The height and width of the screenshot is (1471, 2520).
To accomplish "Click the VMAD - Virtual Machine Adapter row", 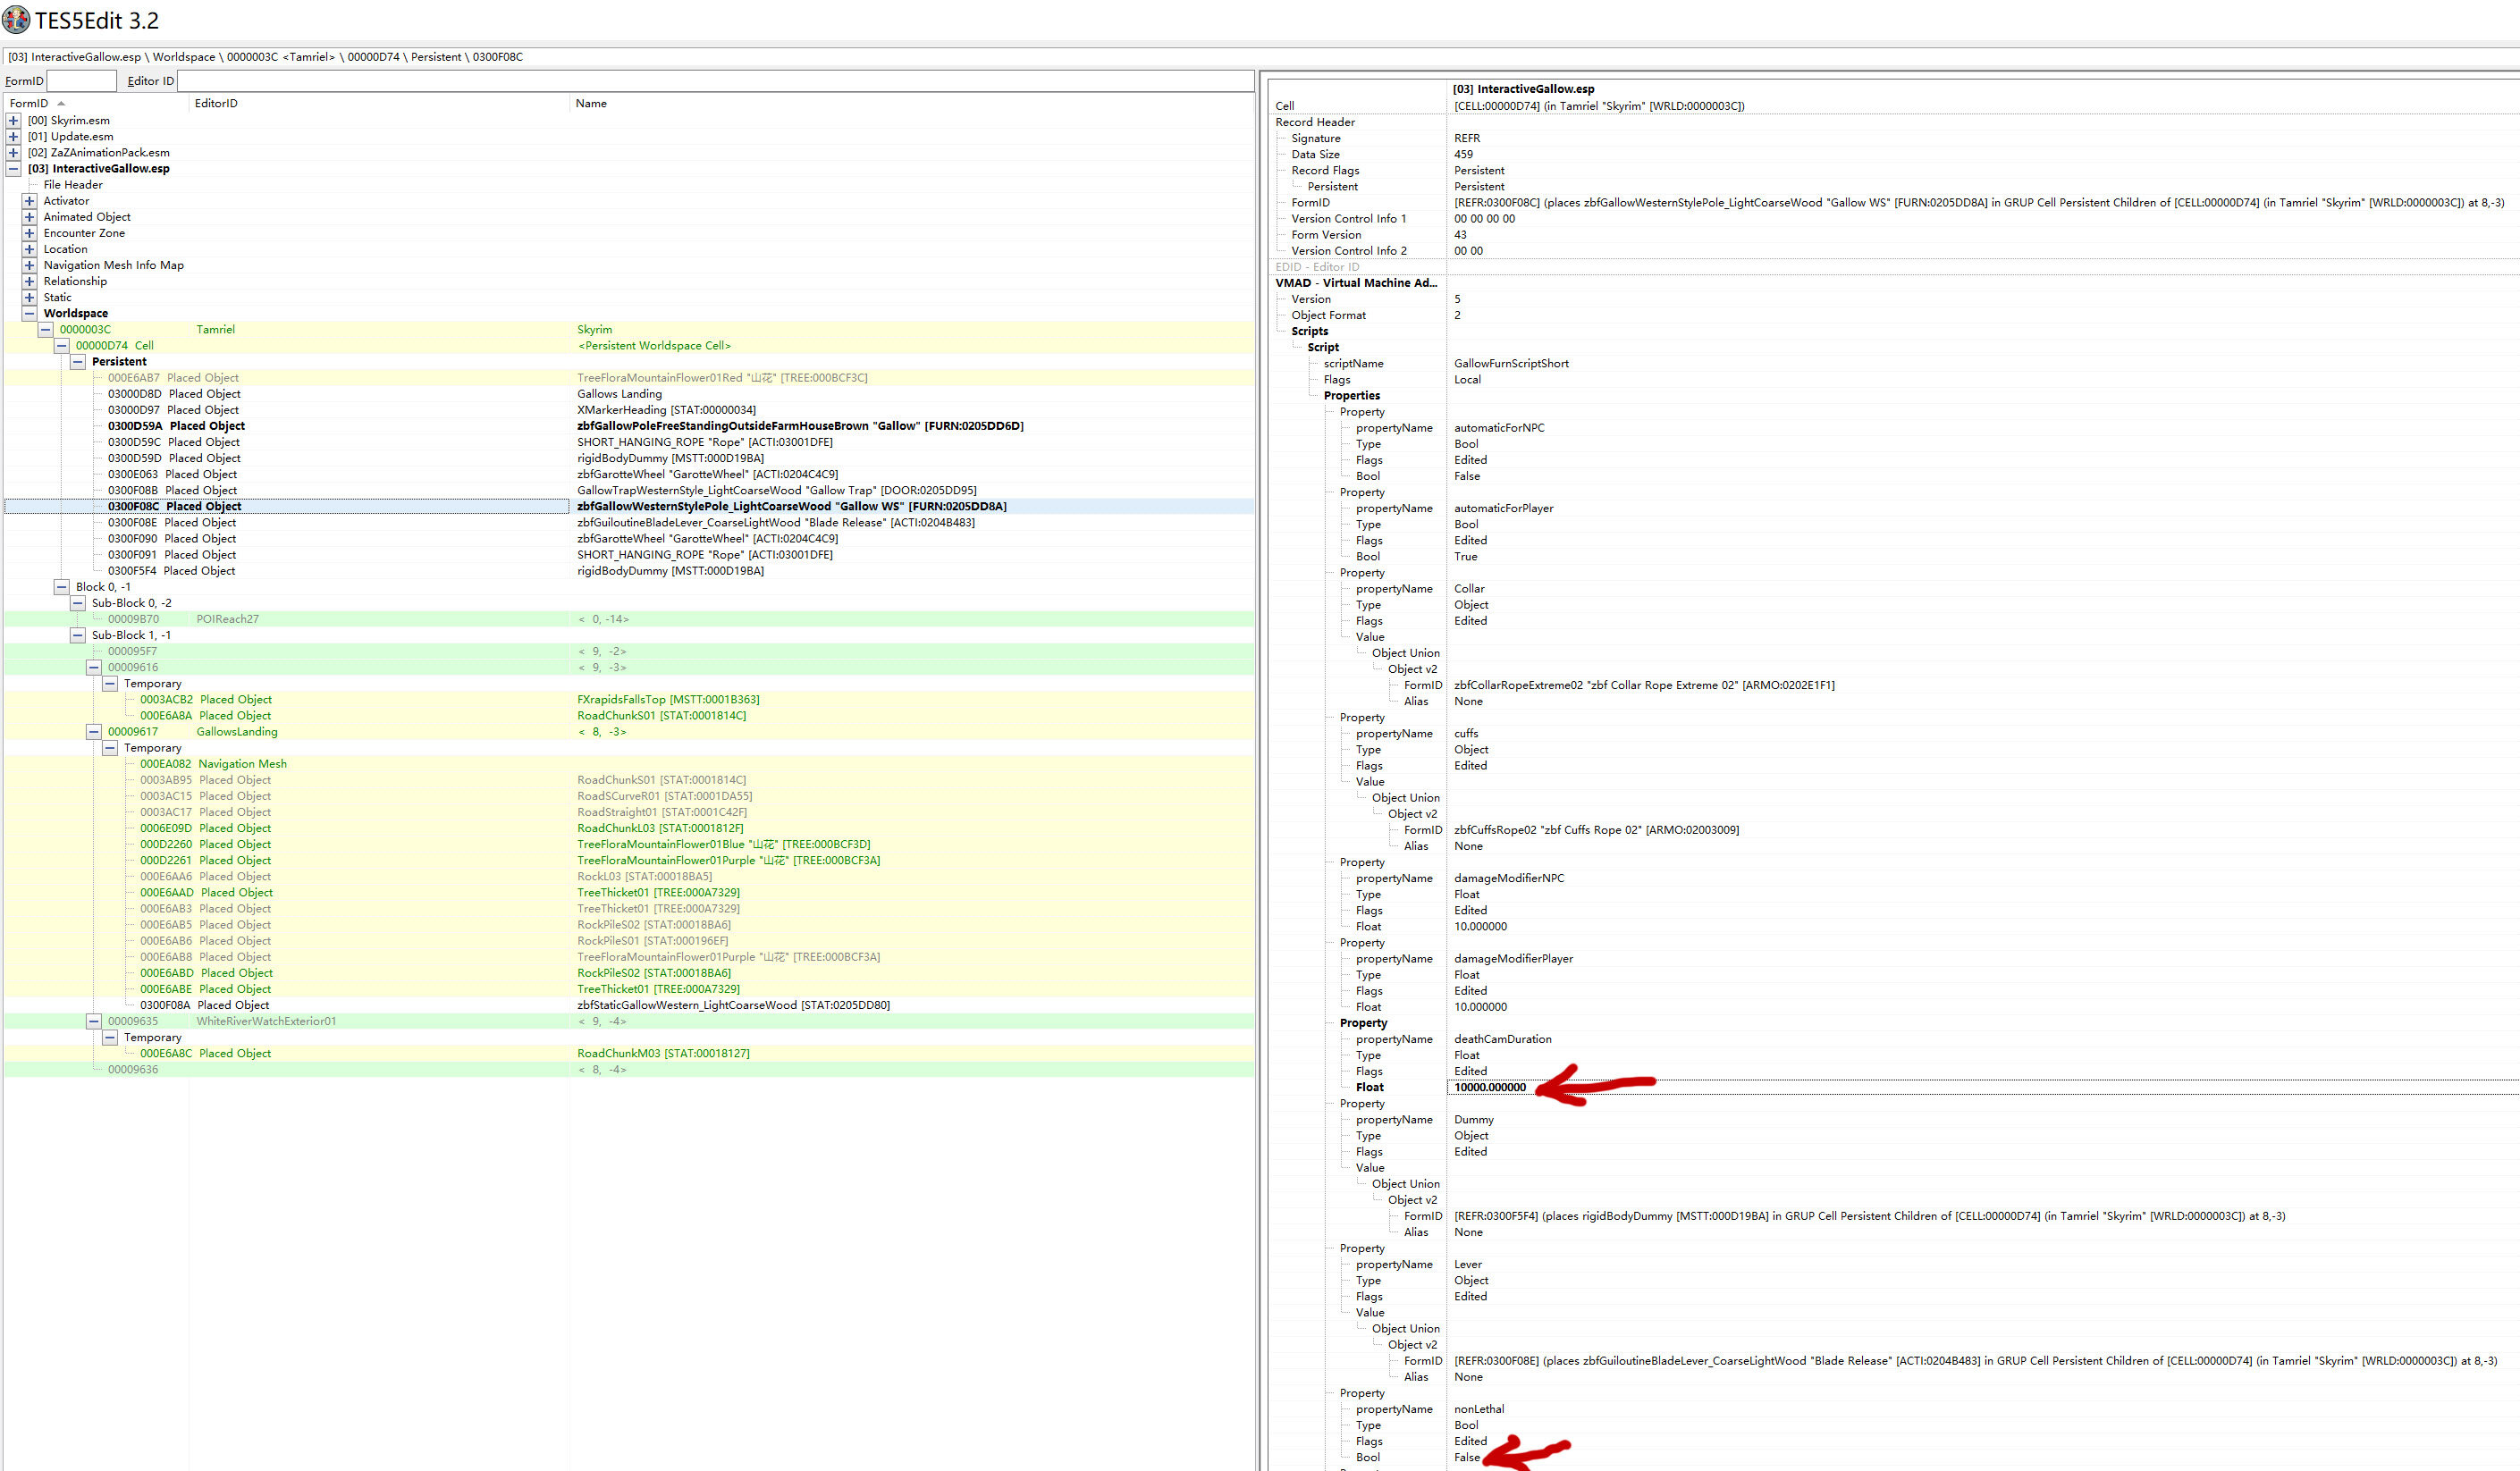I will 1355,283.
